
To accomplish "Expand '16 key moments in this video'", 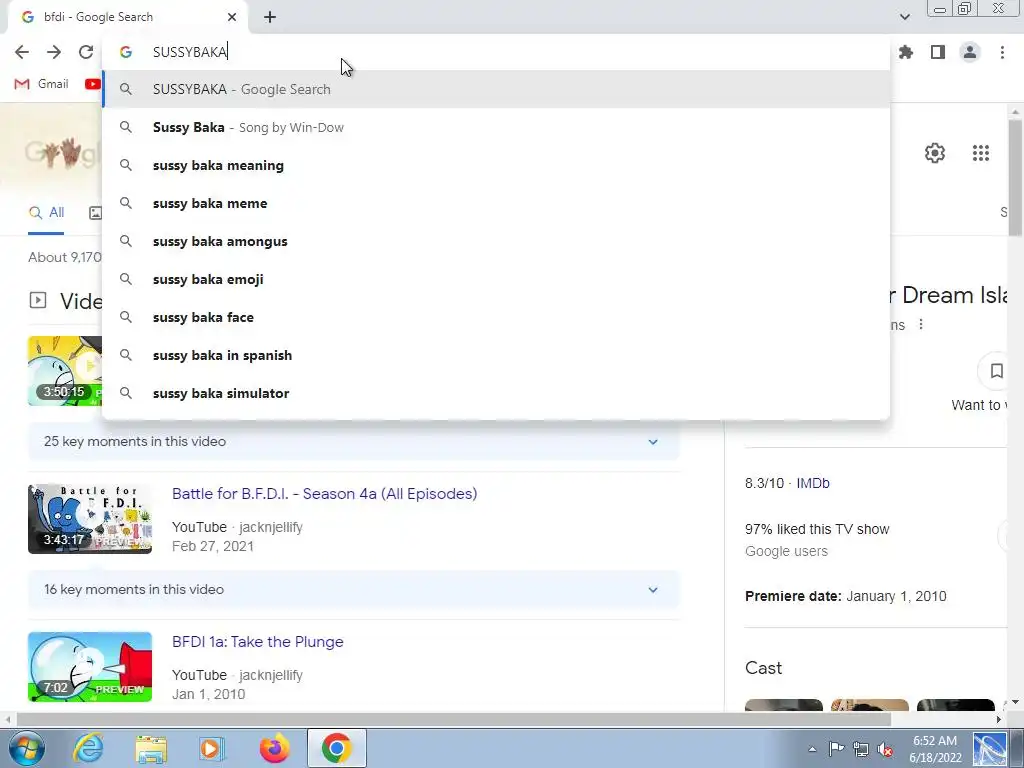I will (353, 590).
